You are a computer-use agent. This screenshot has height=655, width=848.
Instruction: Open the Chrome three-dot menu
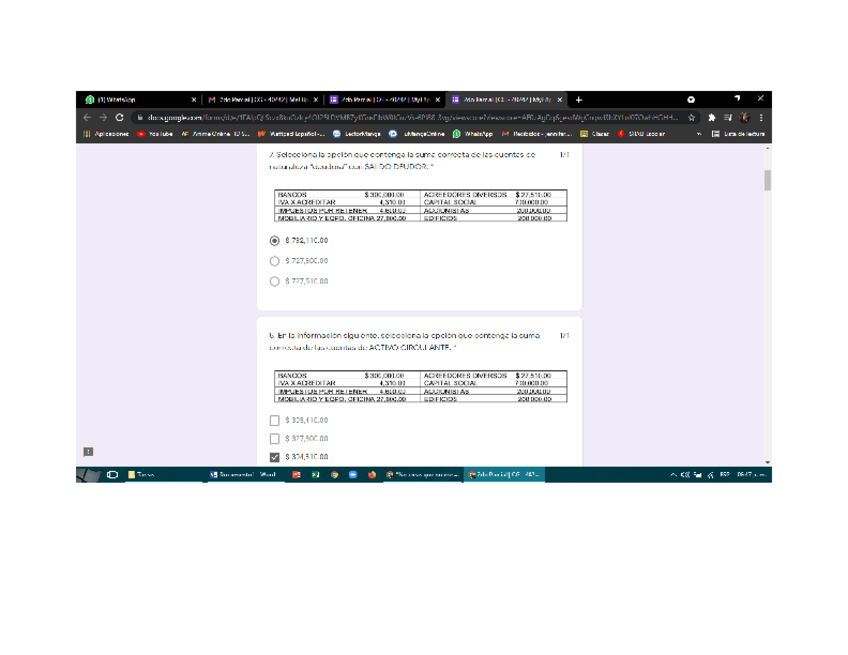(761, 117)
